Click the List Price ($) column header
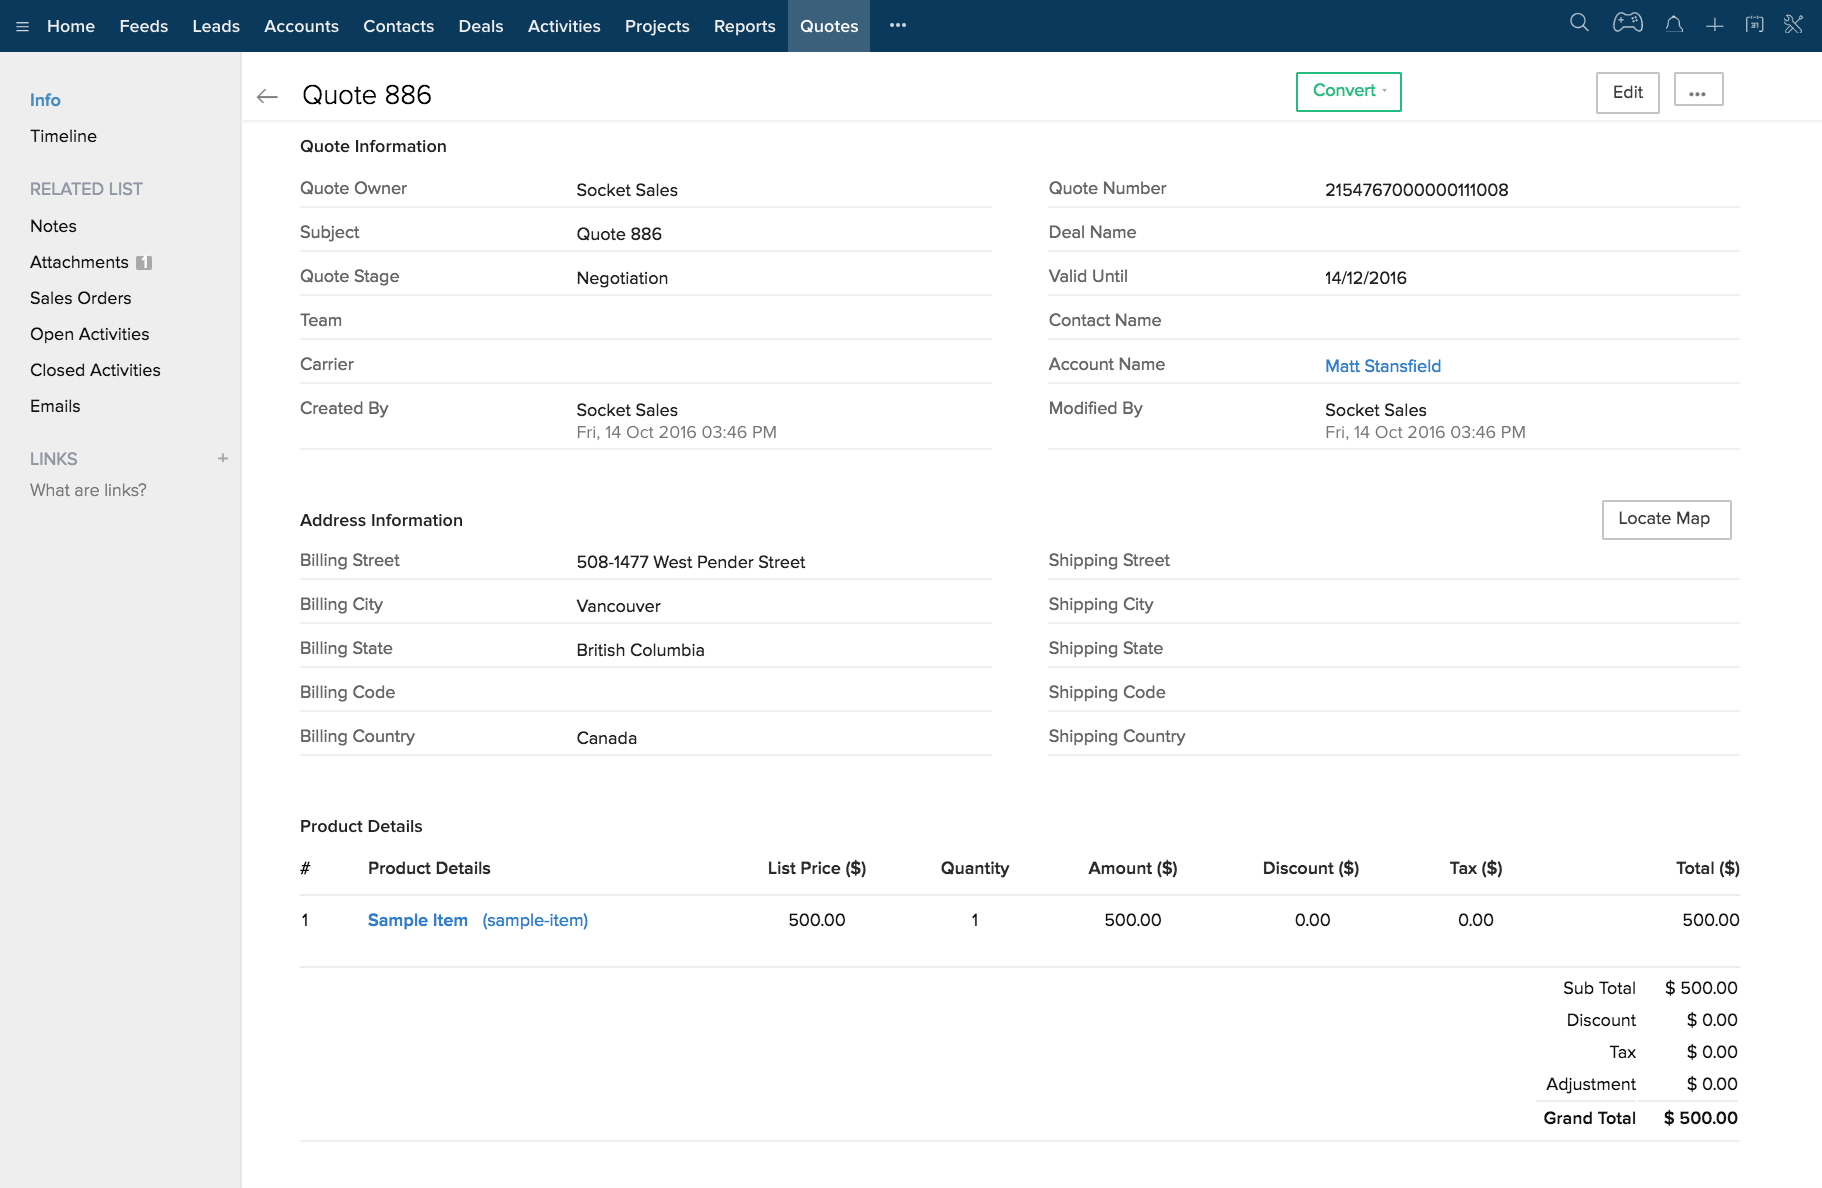Viewport: 1822px width, 1188px height. pyautogui.click(x=817, y=868)
